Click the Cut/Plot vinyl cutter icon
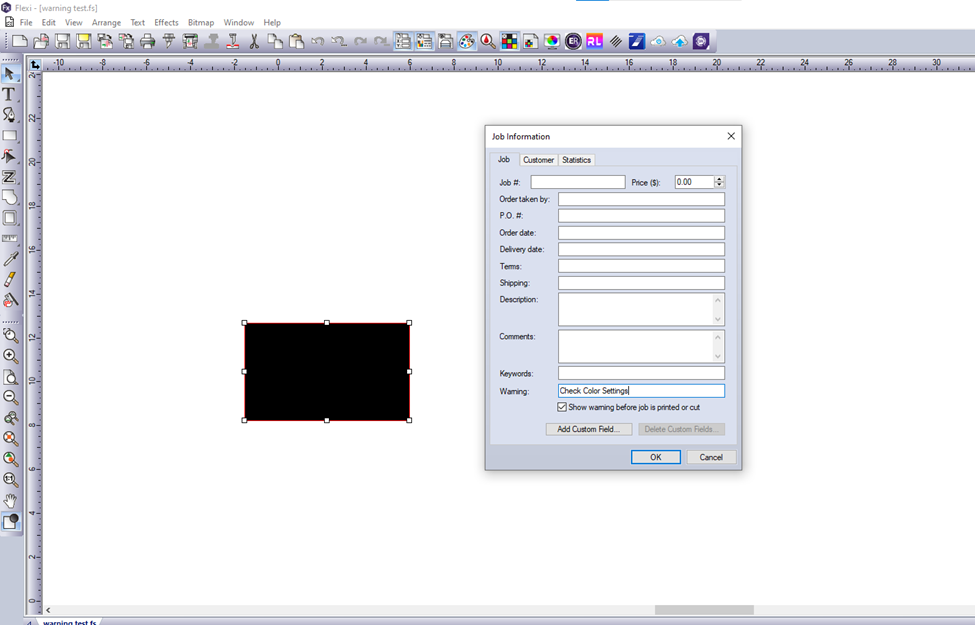 pyautogui.click(x=169, y=42)
